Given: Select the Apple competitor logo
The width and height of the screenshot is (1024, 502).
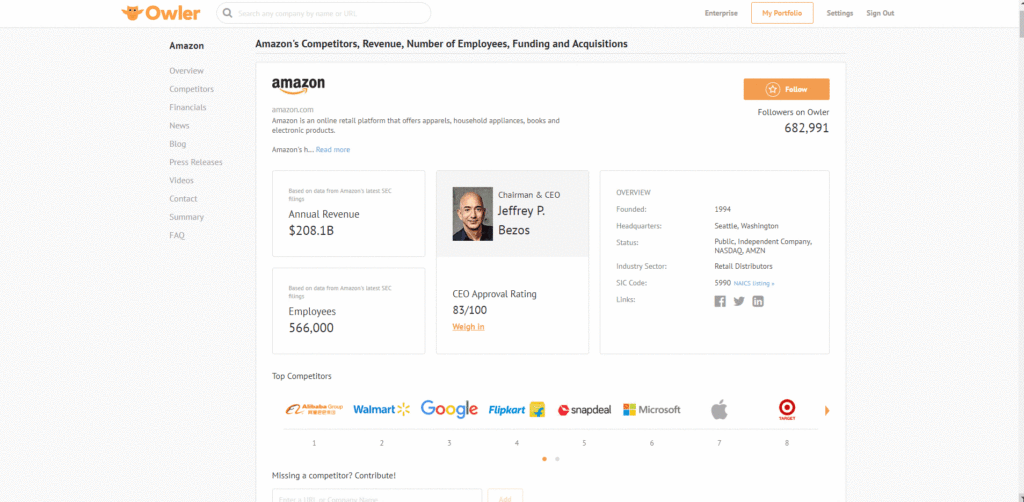Looking at the screenshot, I should tap(719, 409).
